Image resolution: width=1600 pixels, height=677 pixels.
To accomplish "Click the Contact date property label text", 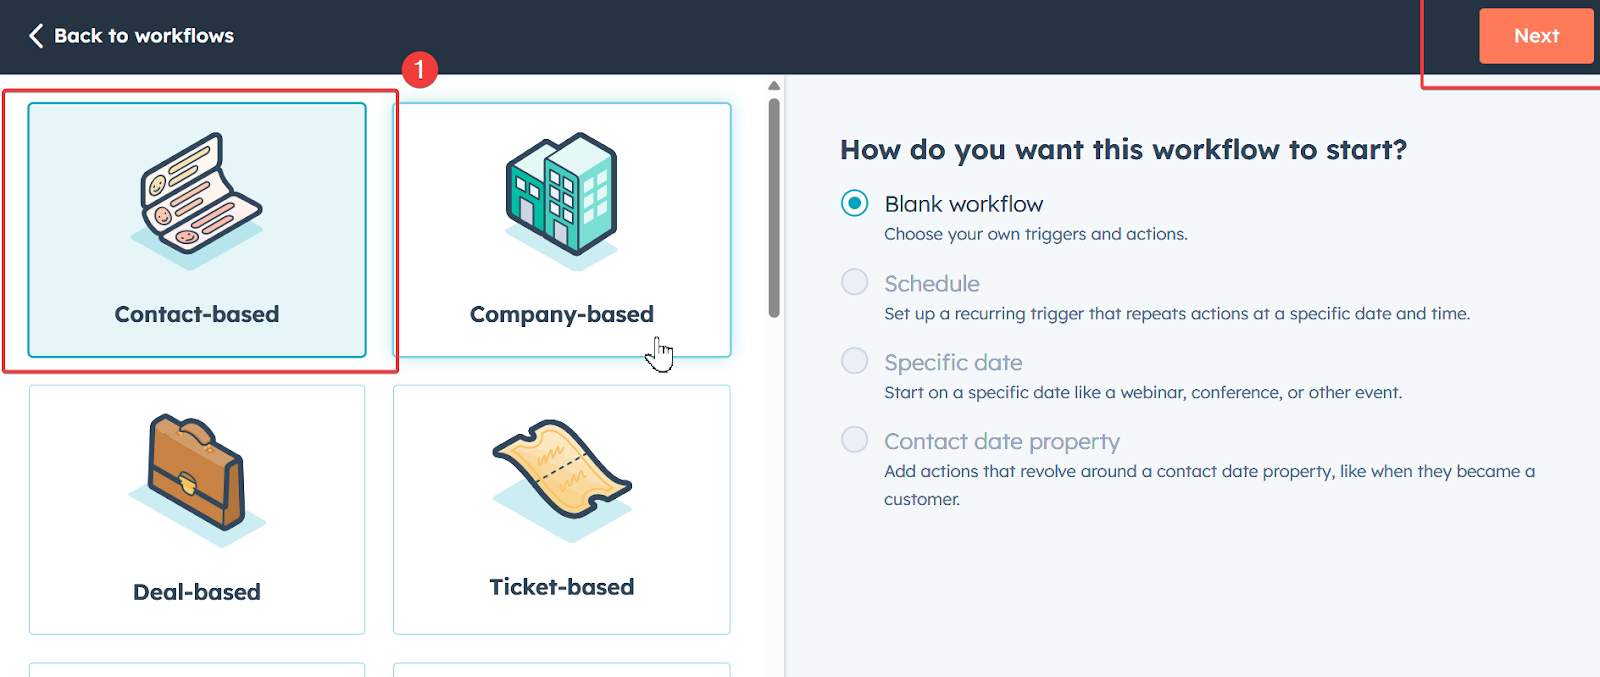I will [x=1001, y=442].
